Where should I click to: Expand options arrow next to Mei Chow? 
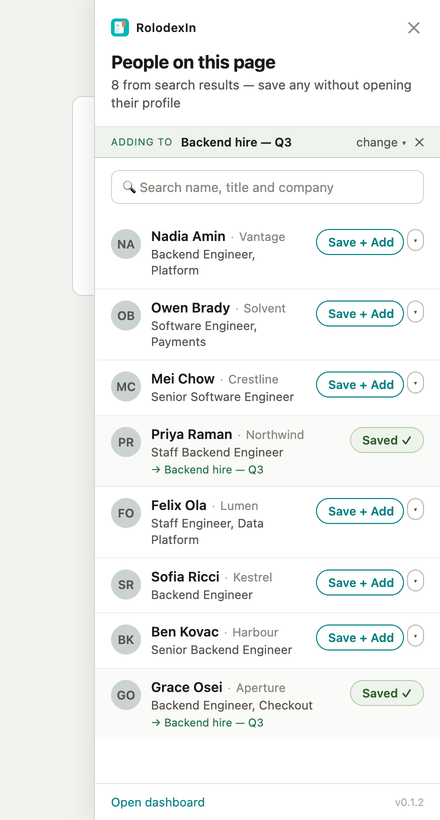415,383
